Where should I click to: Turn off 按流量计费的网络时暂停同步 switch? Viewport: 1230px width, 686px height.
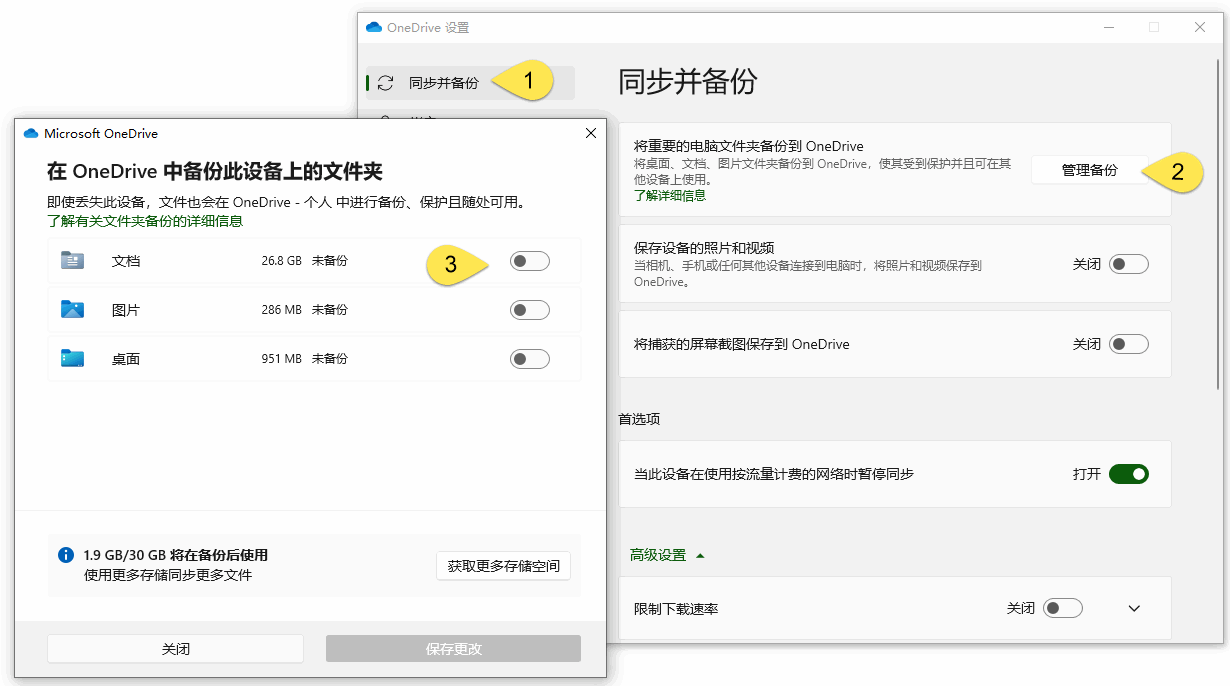click(x=1129, y=474)
